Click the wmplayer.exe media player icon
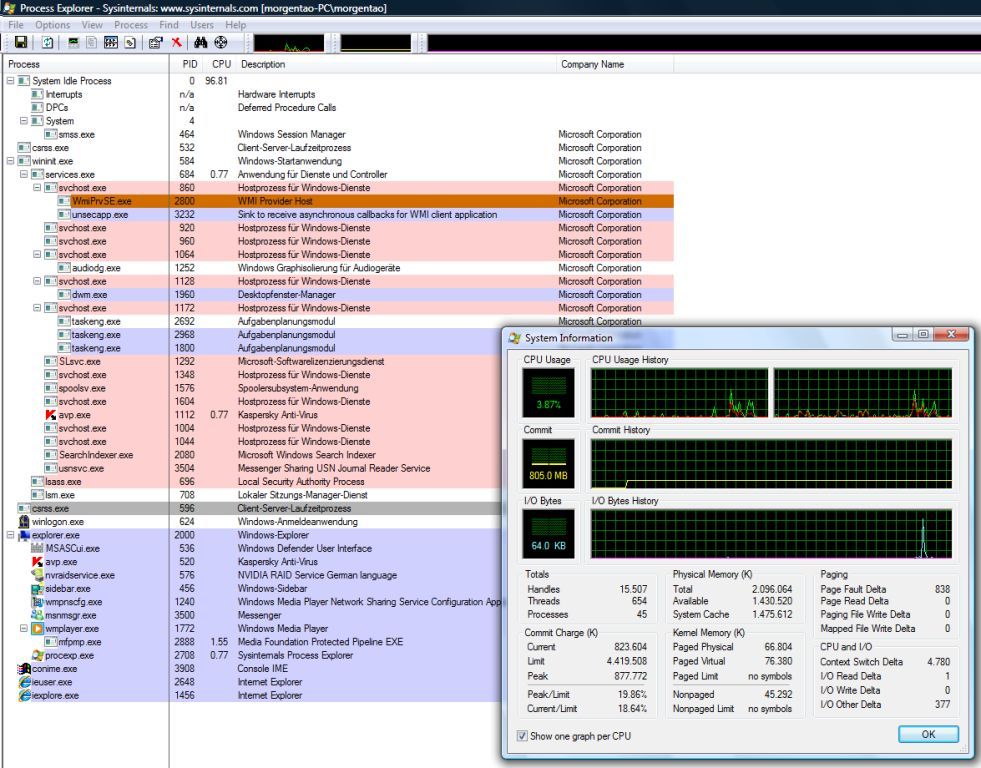The height and width of the screenshot is (768, 981). coord(38,629)
